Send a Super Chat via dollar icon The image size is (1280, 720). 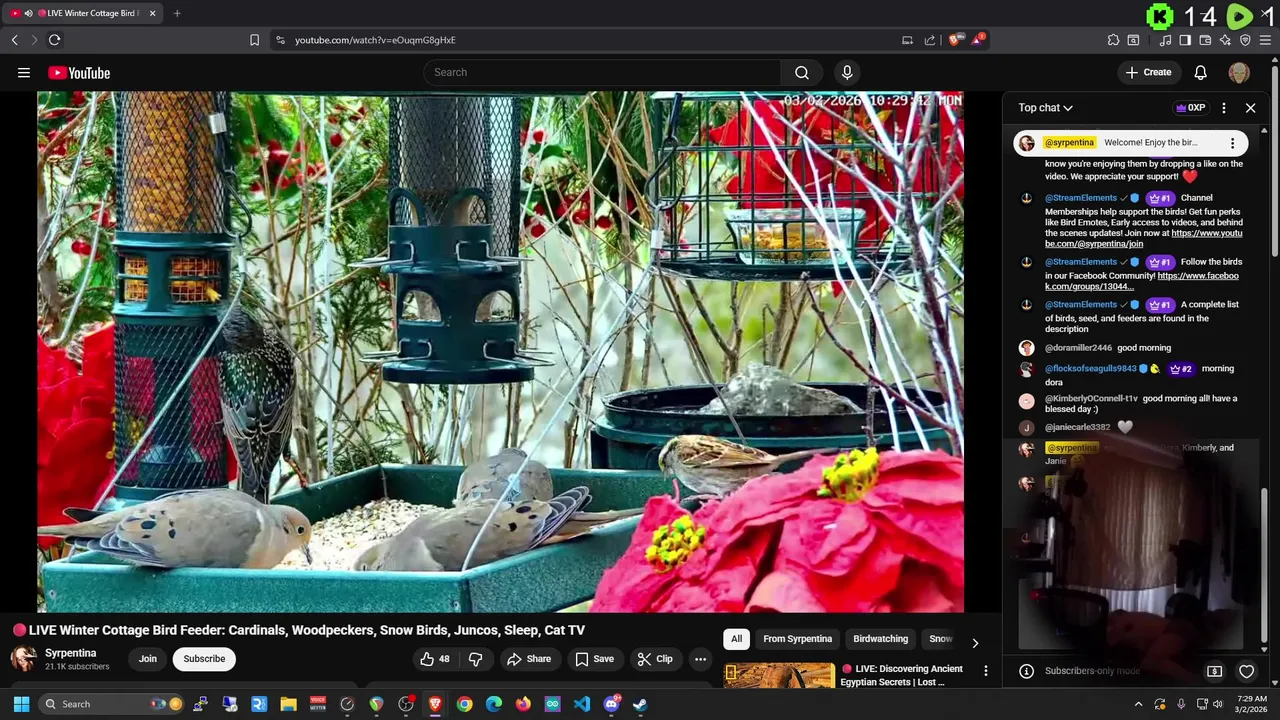(x=1214, y=672)
